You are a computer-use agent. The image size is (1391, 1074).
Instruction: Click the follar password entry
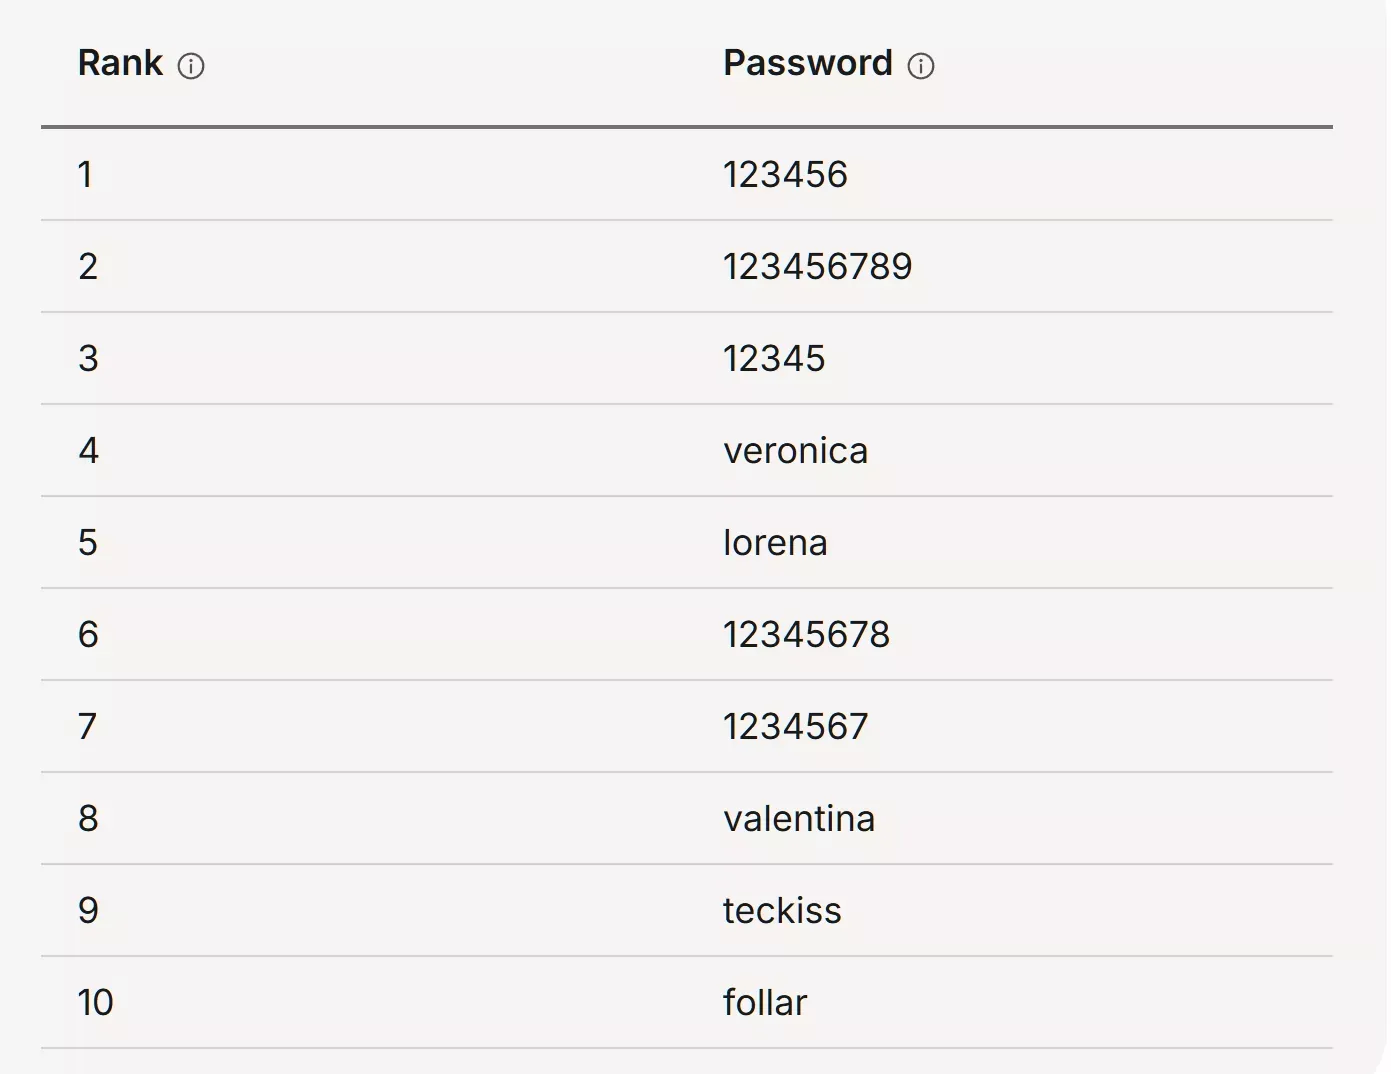coord(765,1003)
